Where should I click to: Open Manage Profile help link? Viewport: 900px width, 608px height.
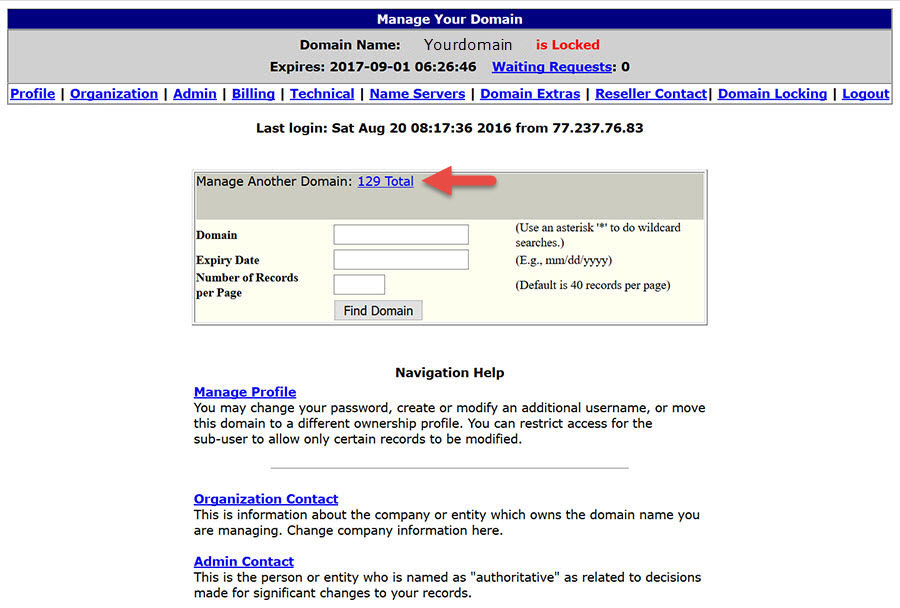[x=245, y=392]
